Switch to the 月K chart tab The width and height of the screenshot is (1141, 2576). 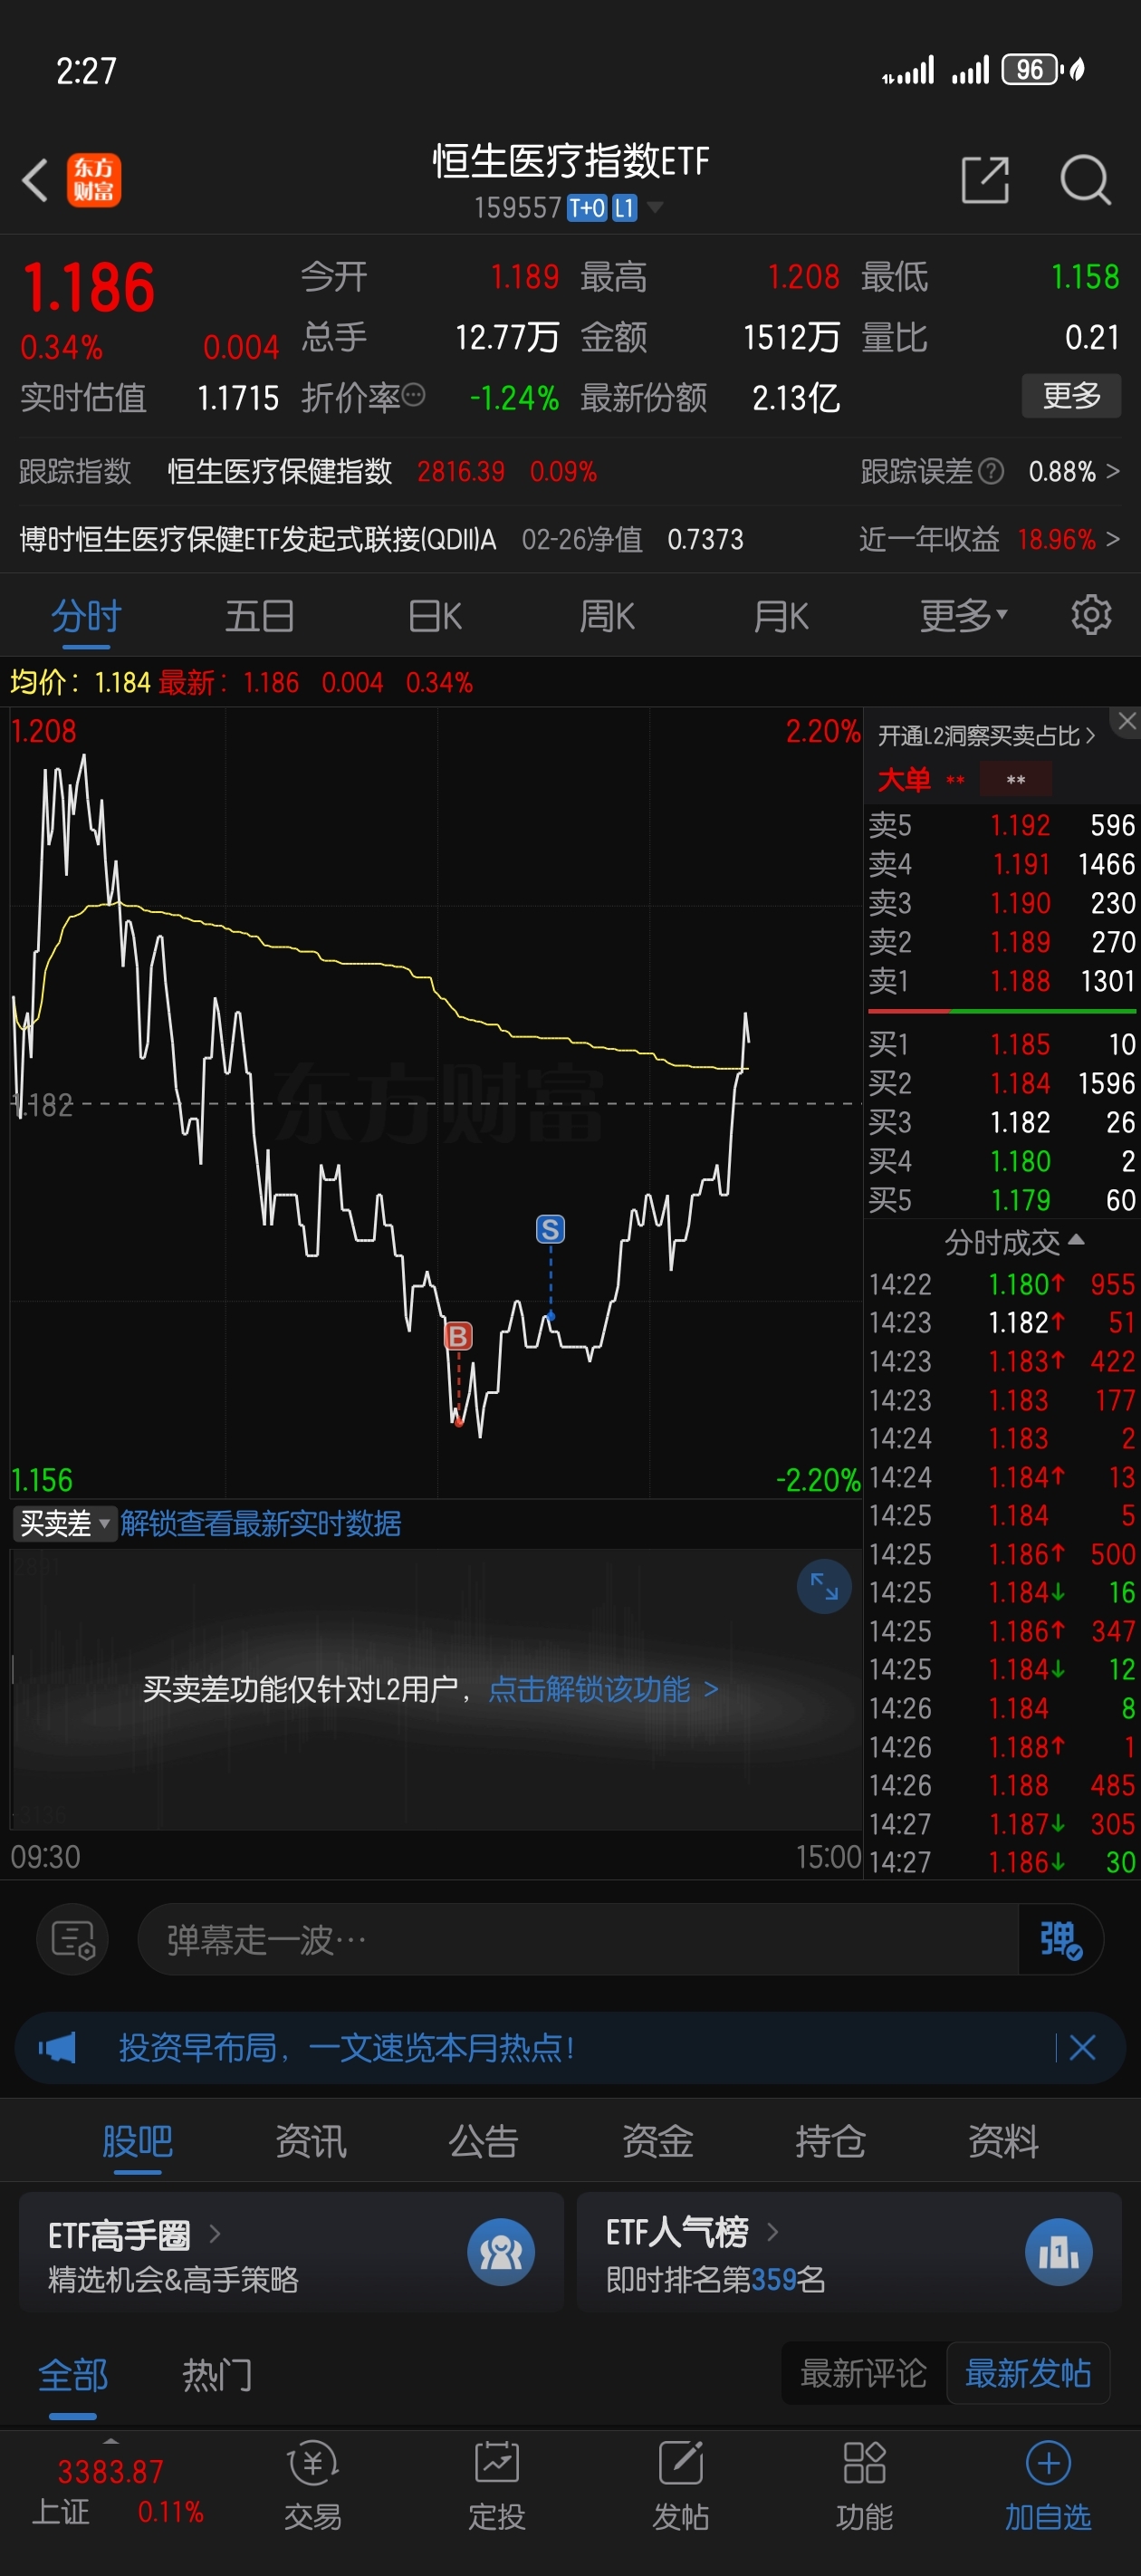pyautogui.click(x=781, y=616)
